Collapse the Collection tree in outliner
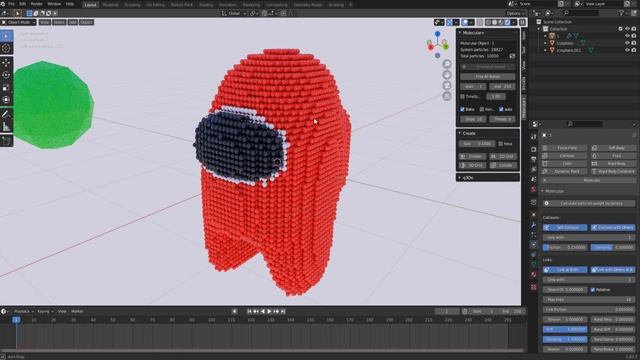The height and width of the screenshot is (360, 640). coord(539,29)
